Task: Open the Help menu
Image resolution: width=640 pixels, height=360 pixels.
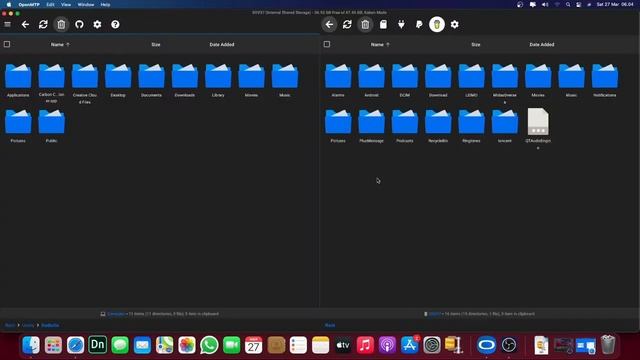Action: point(105,4)
